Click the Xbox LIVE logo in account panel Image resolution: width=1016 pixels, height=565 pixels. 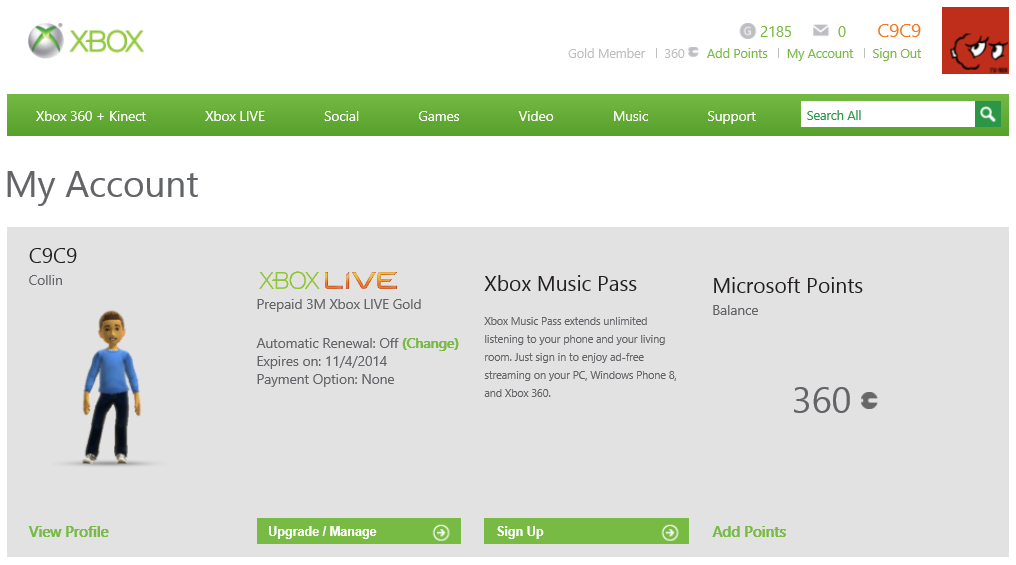[x=328, y=281]
